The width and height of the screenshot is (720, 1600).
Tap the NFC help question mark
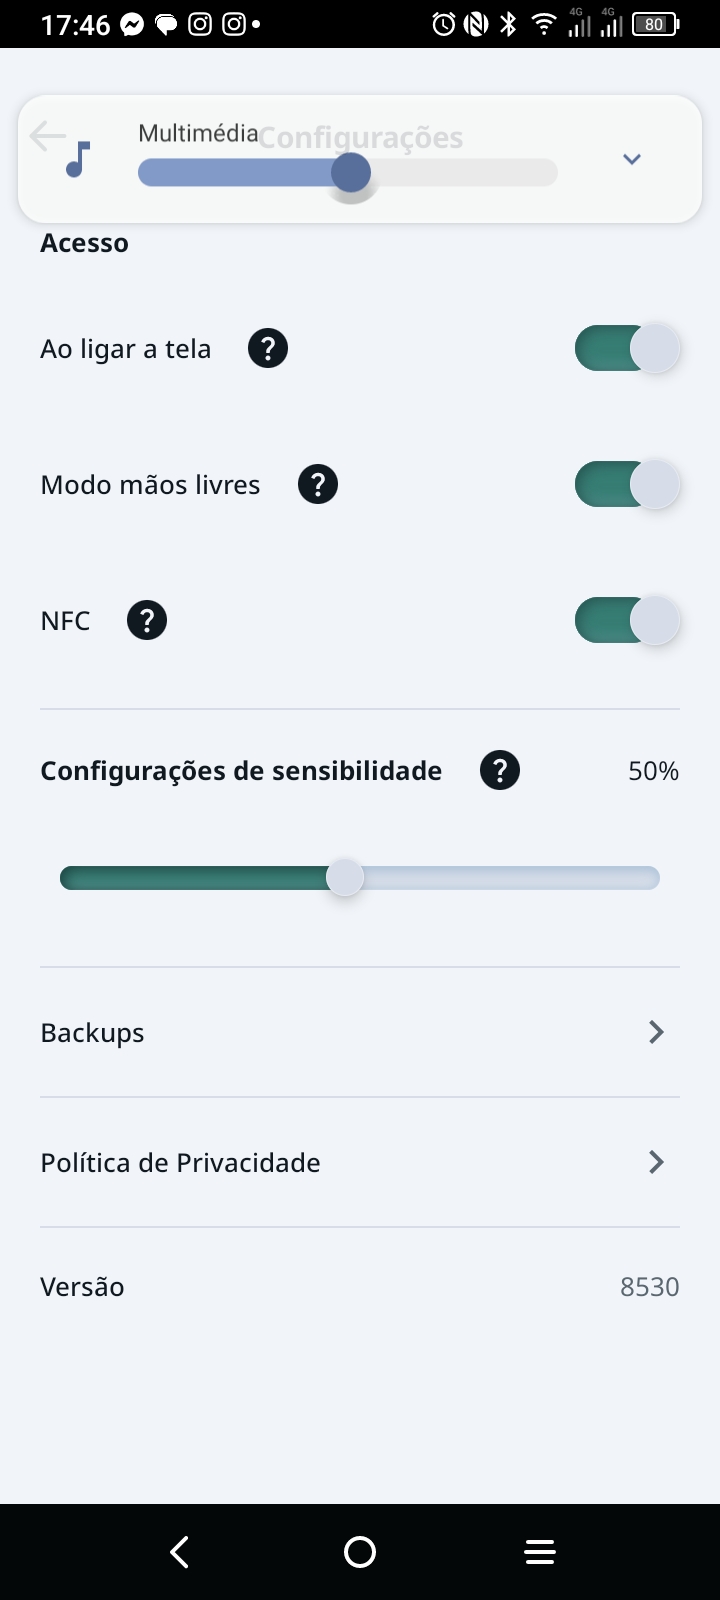point(147,621)
